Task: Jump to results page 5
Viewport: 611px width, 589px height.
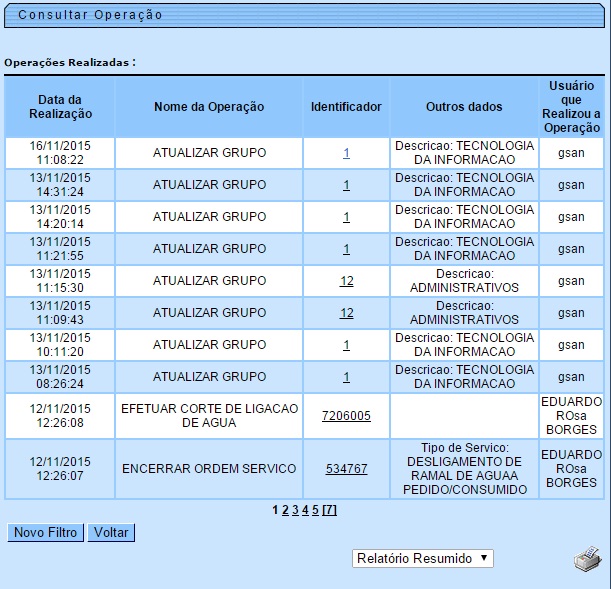Action: [315, 510]
